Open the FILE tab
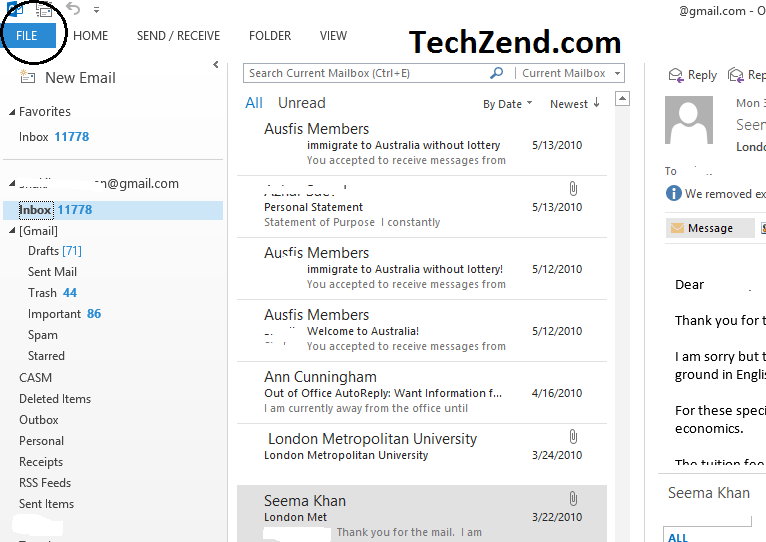This screenshot has width=766, height=542. pyautogui.click(x=28, y=36)
